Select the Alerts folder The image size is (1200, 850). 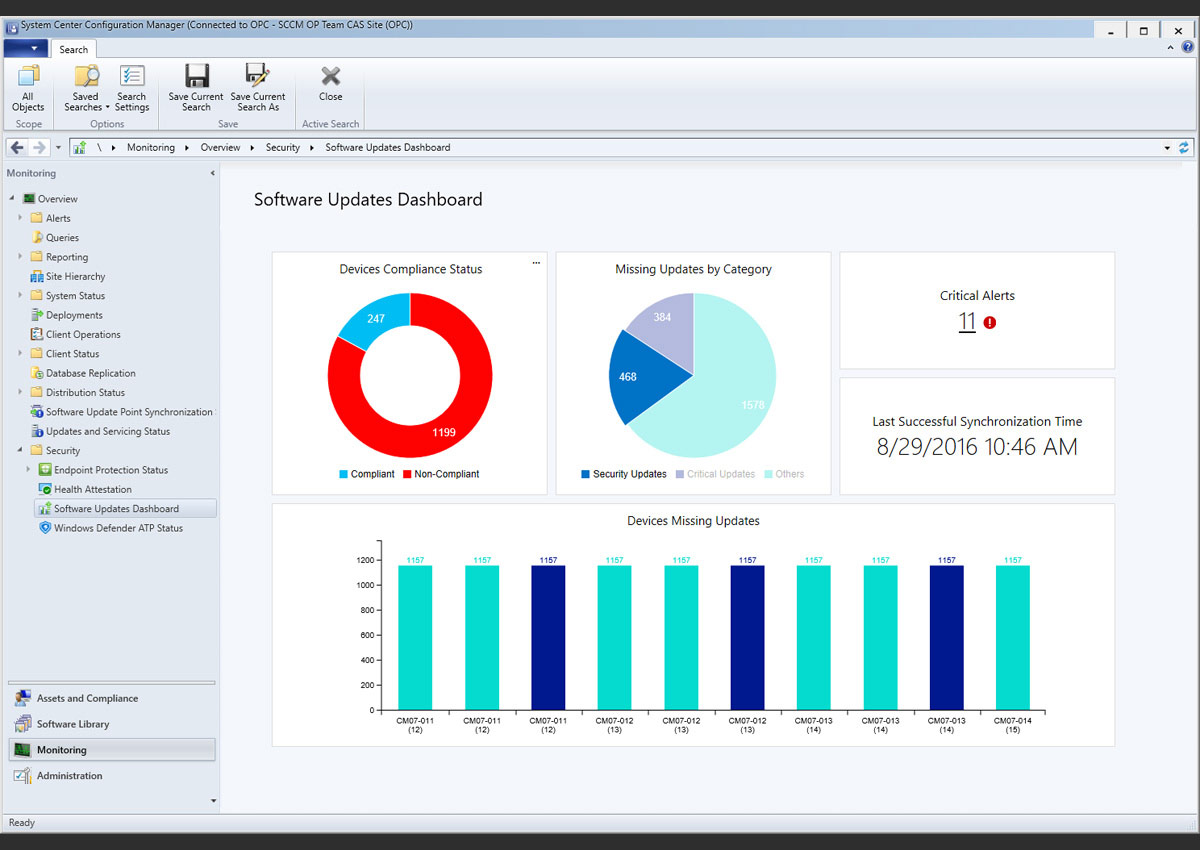[58, 218]
